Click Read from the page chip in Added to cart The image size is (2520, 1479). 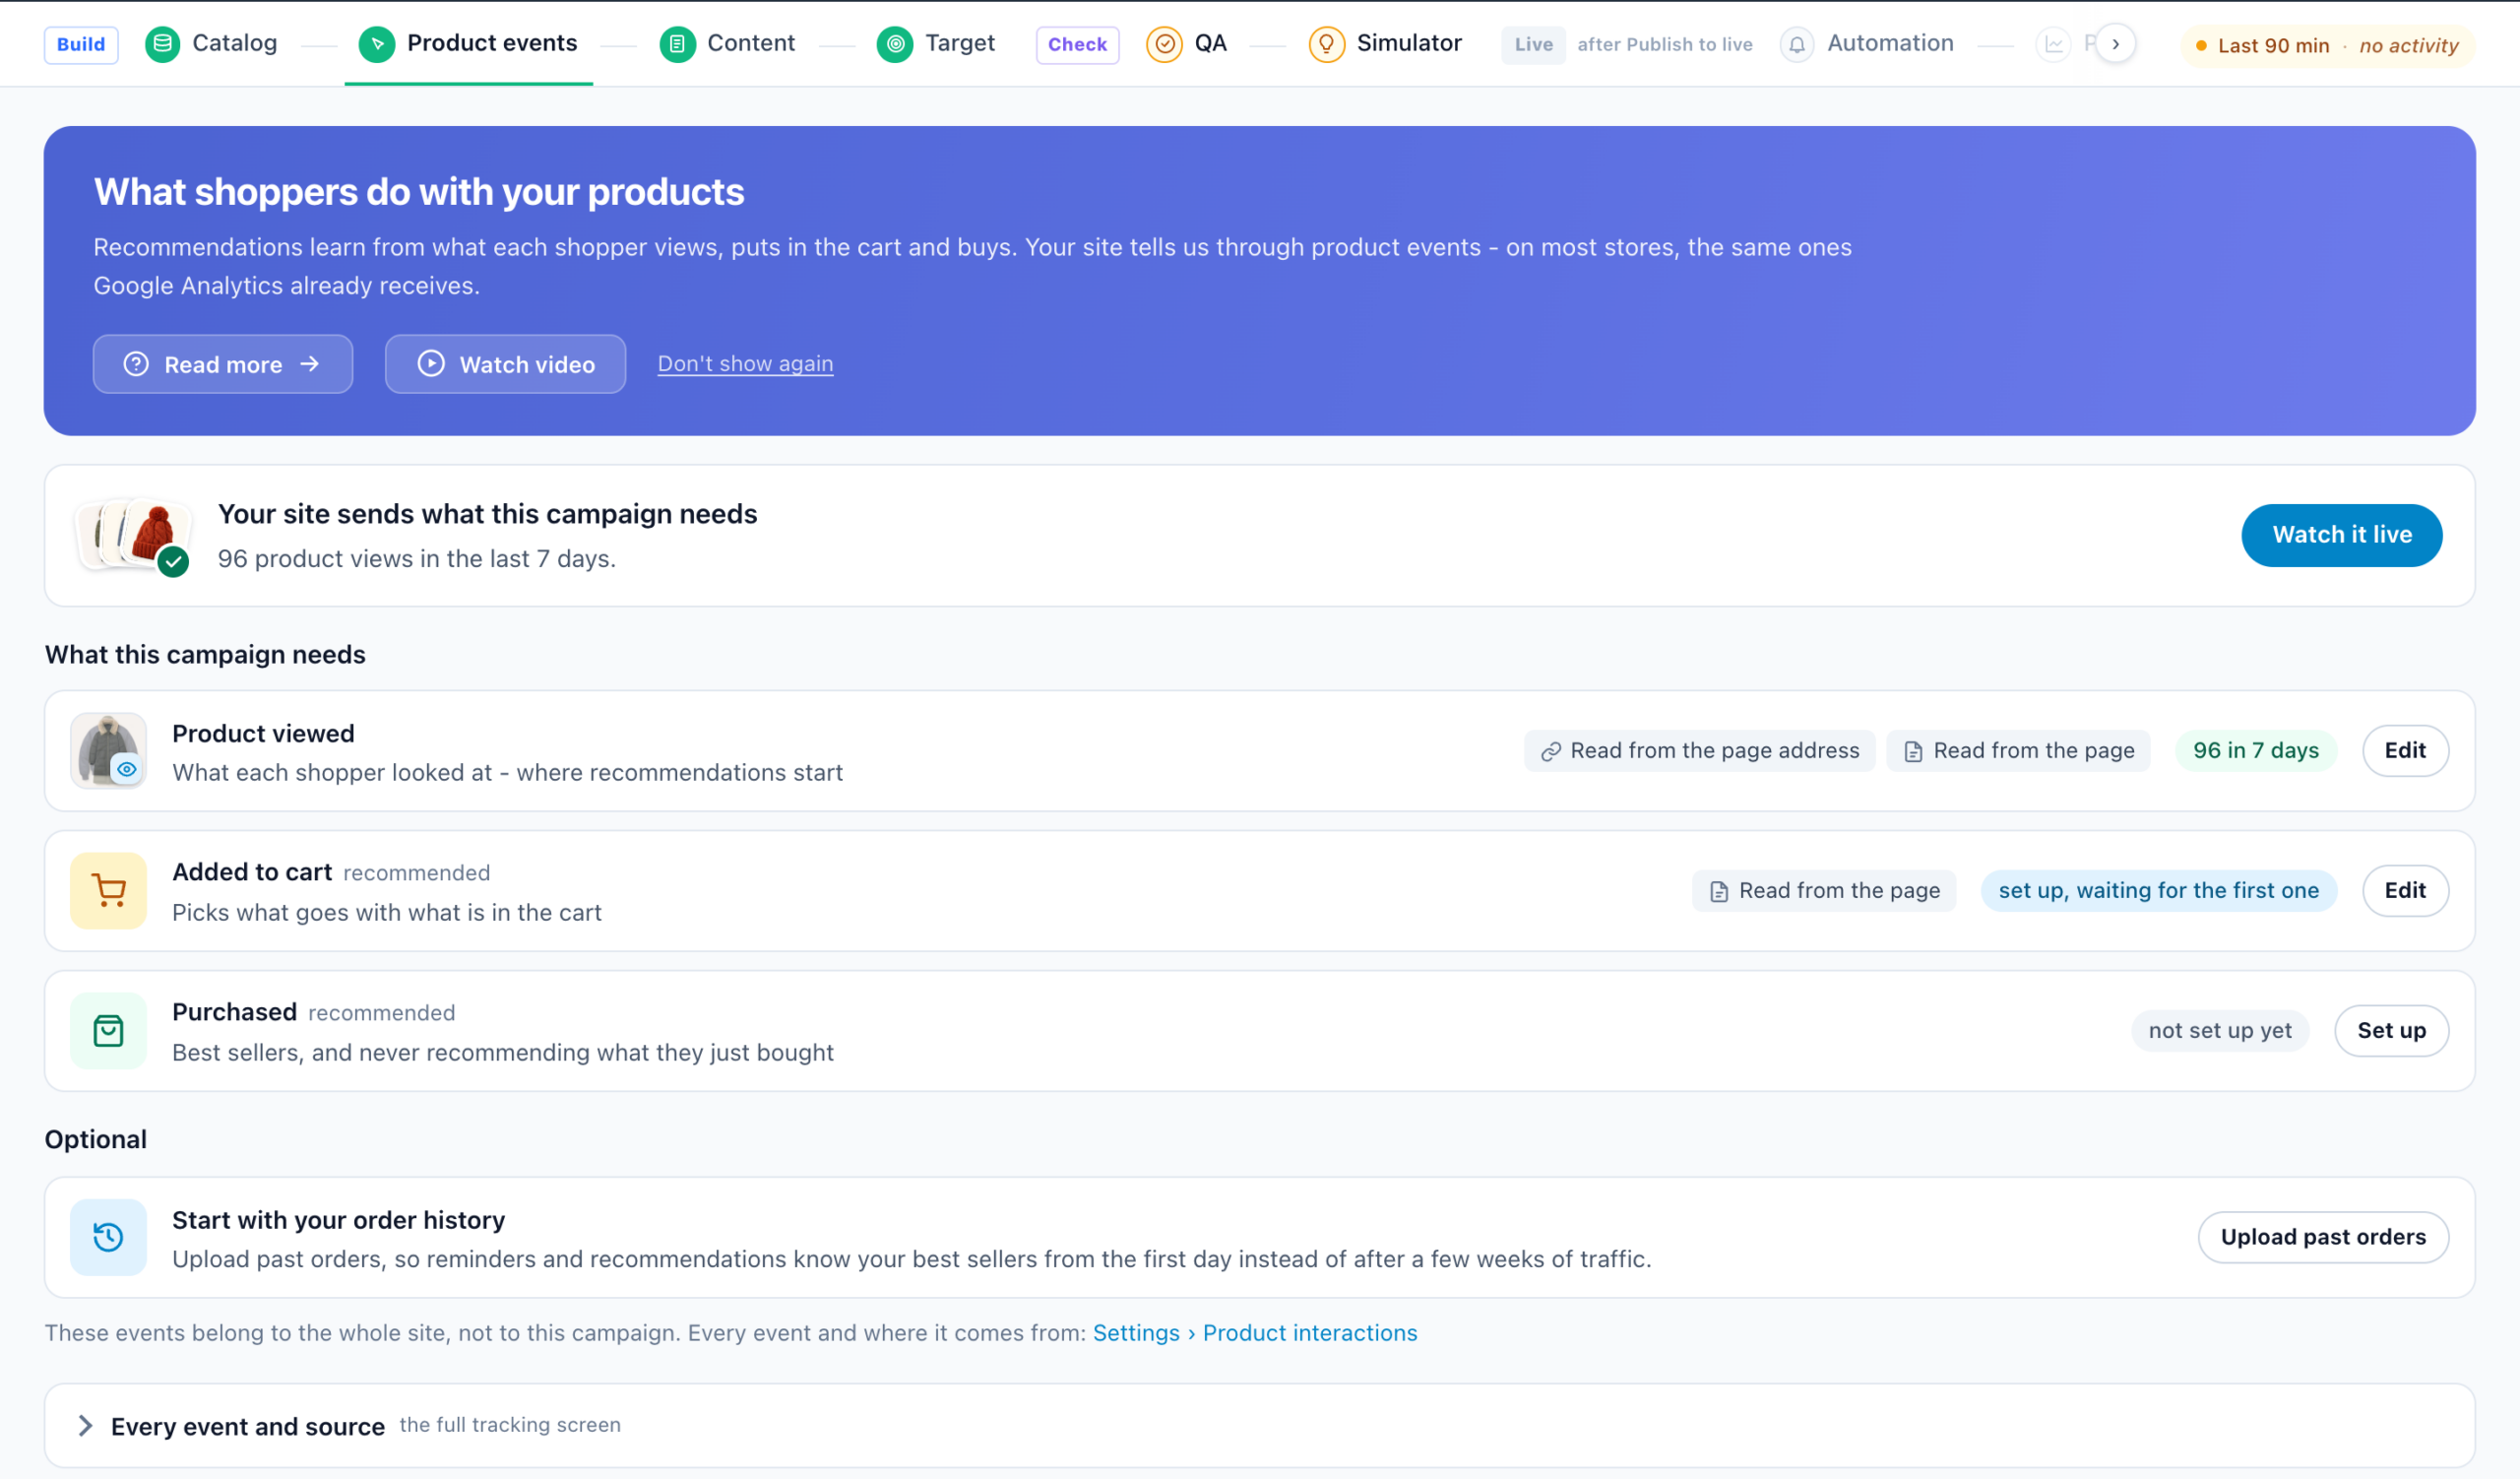pos(1824,890)
